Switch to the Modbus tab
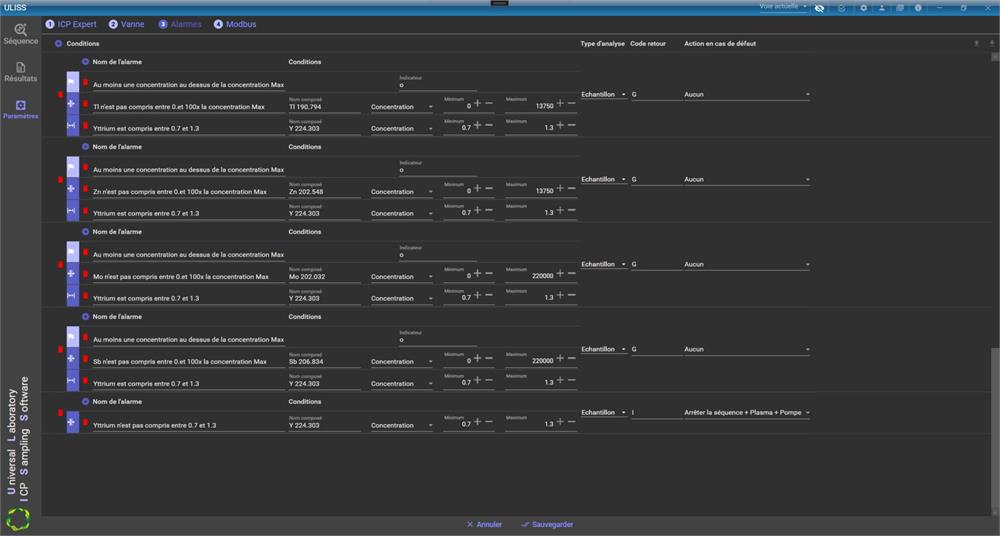The height and width of the screenshot is (536, 1000). click(237, 24)
